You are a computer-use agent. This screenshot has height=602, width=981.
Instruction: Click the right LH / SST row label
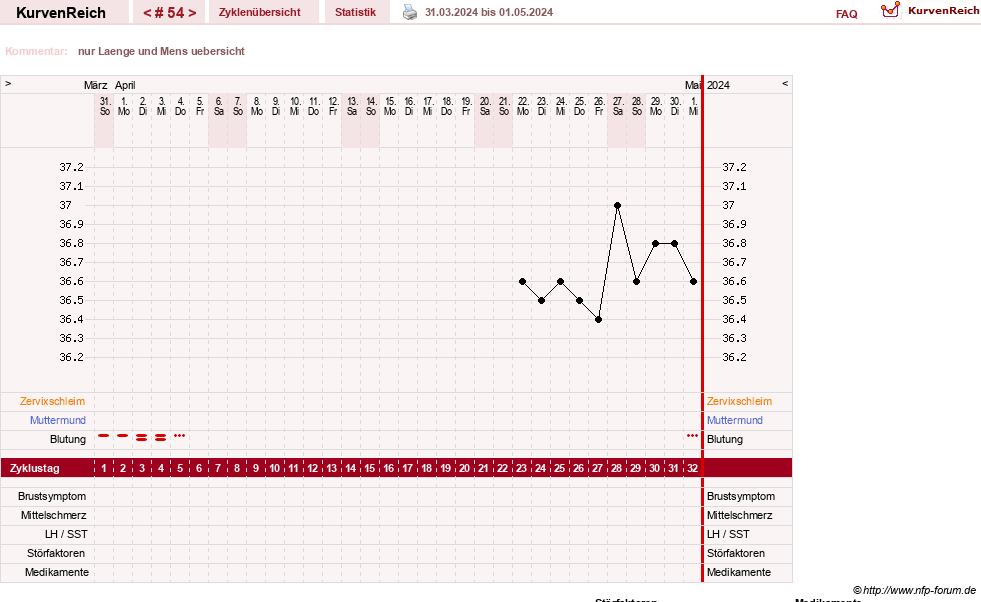click(x=728, y=534)
